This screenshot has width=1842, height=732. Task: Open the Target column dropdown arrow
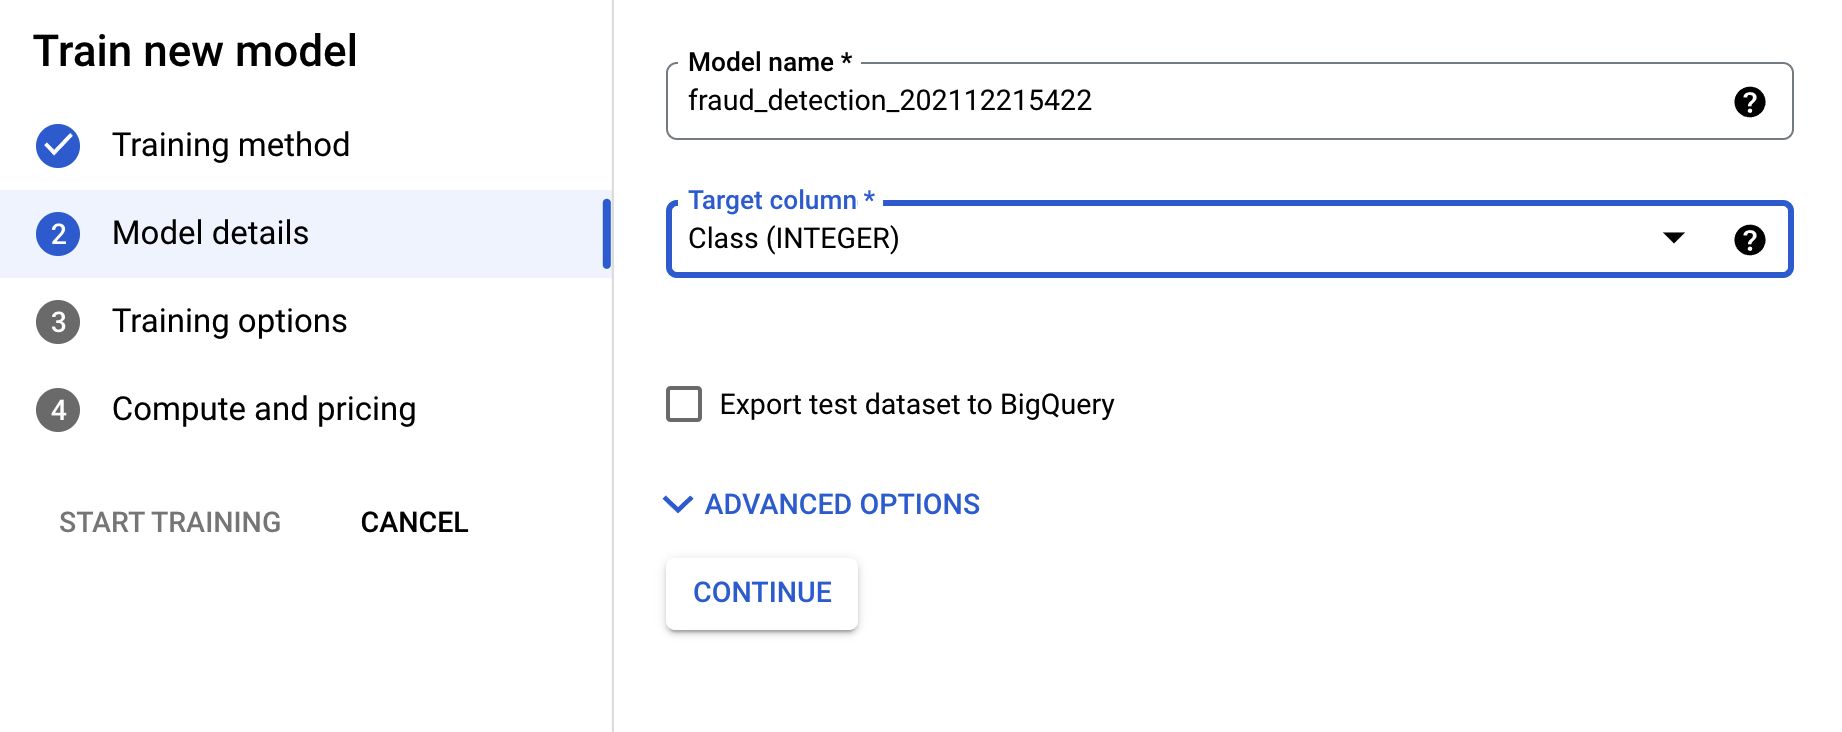1673,238
